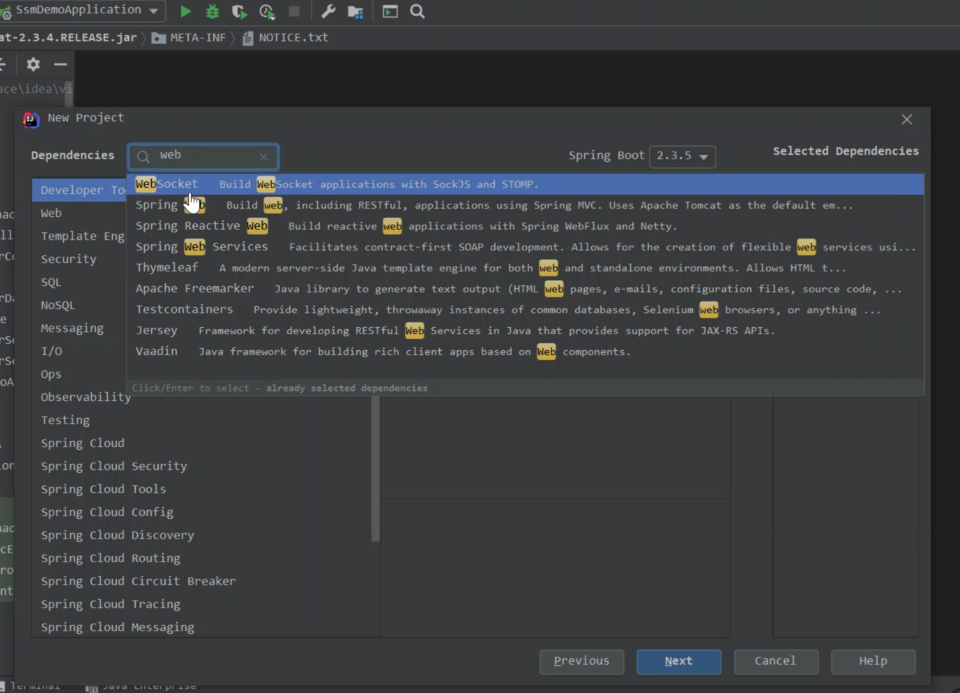Image resolution: width=960 pixels, height=693 pixels.
Task: Clear the dependency search text
Action: point(263,157)
